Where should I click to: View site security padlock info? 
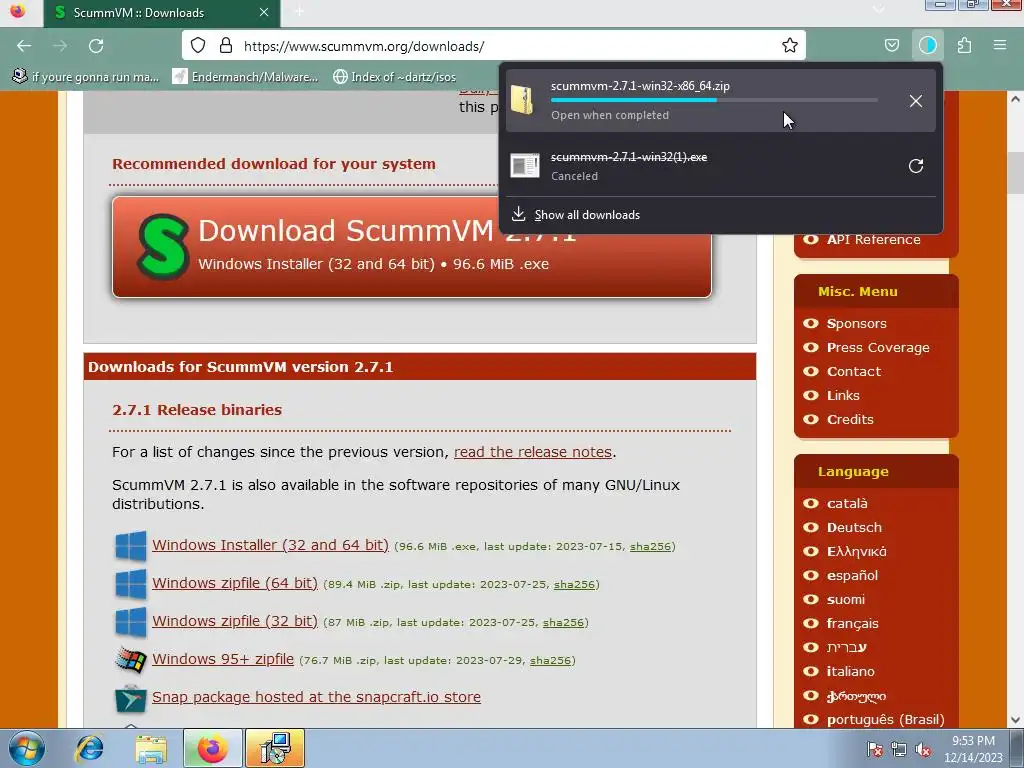tap(226, 46)
